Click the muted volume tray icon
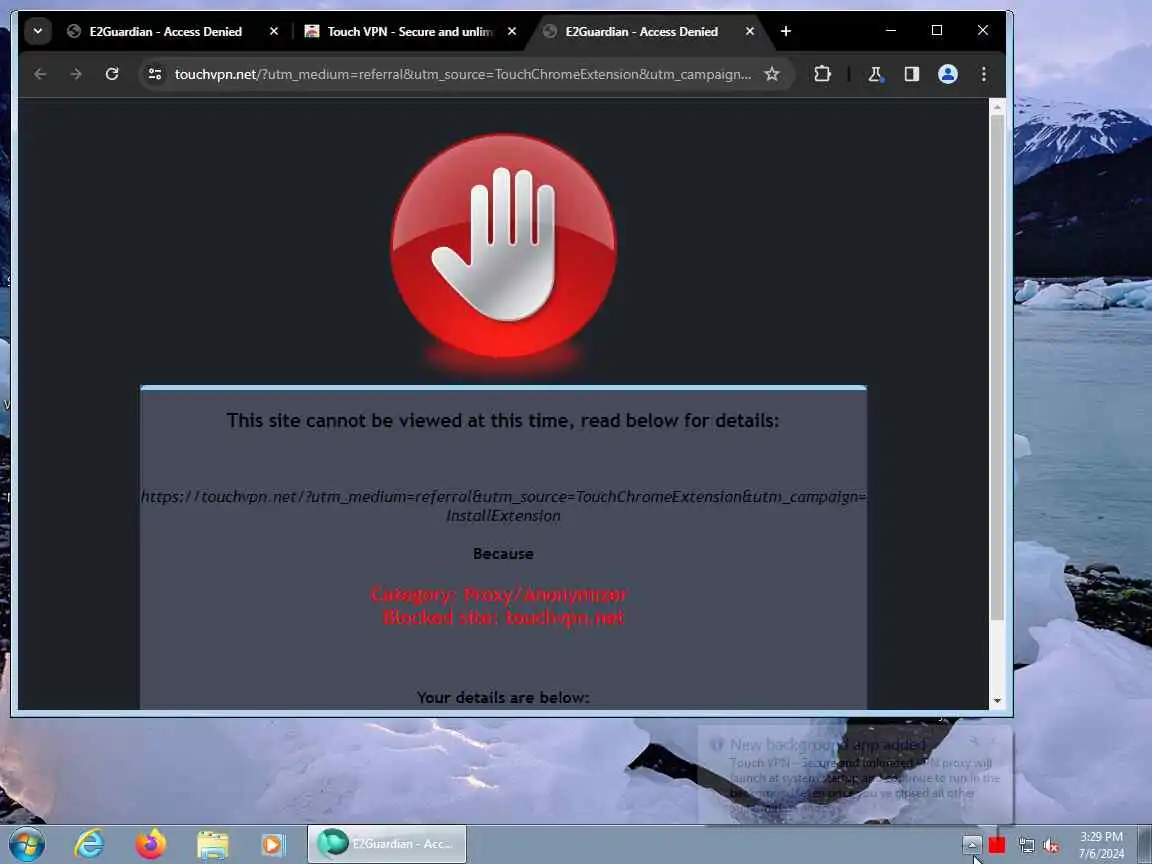This screenshot has height=864, width=1152. [1051, 846]
